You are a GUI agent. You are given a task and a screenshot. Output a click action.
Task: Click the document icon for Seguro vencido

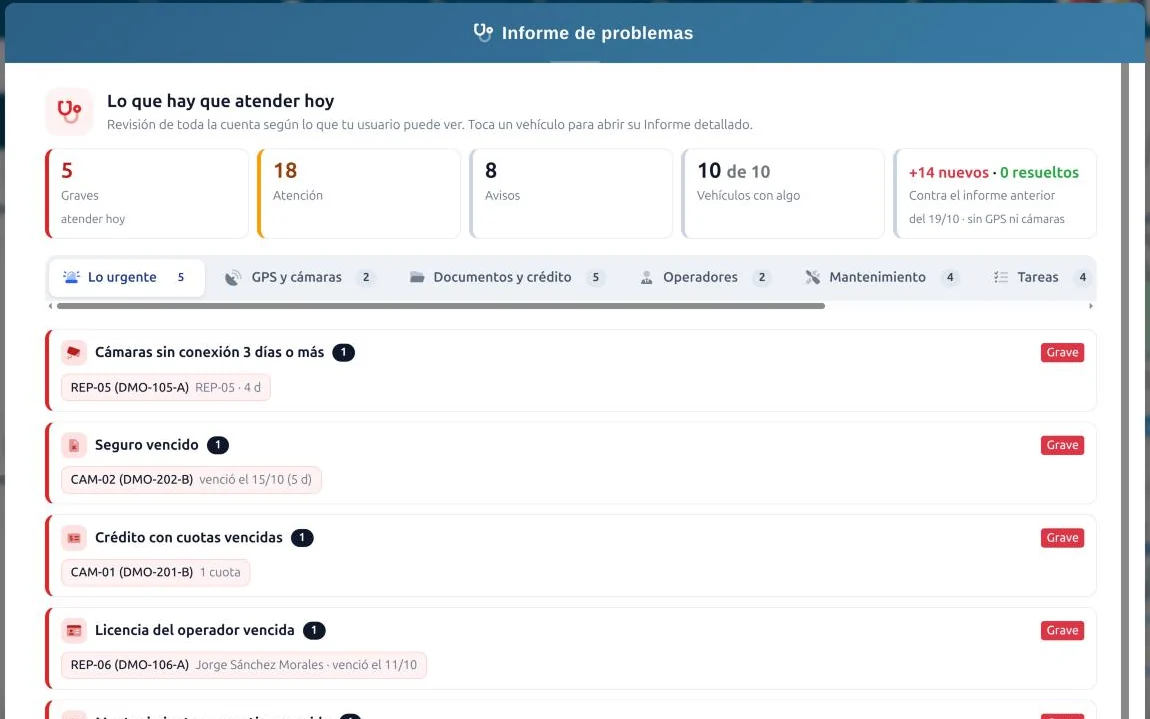73,445
